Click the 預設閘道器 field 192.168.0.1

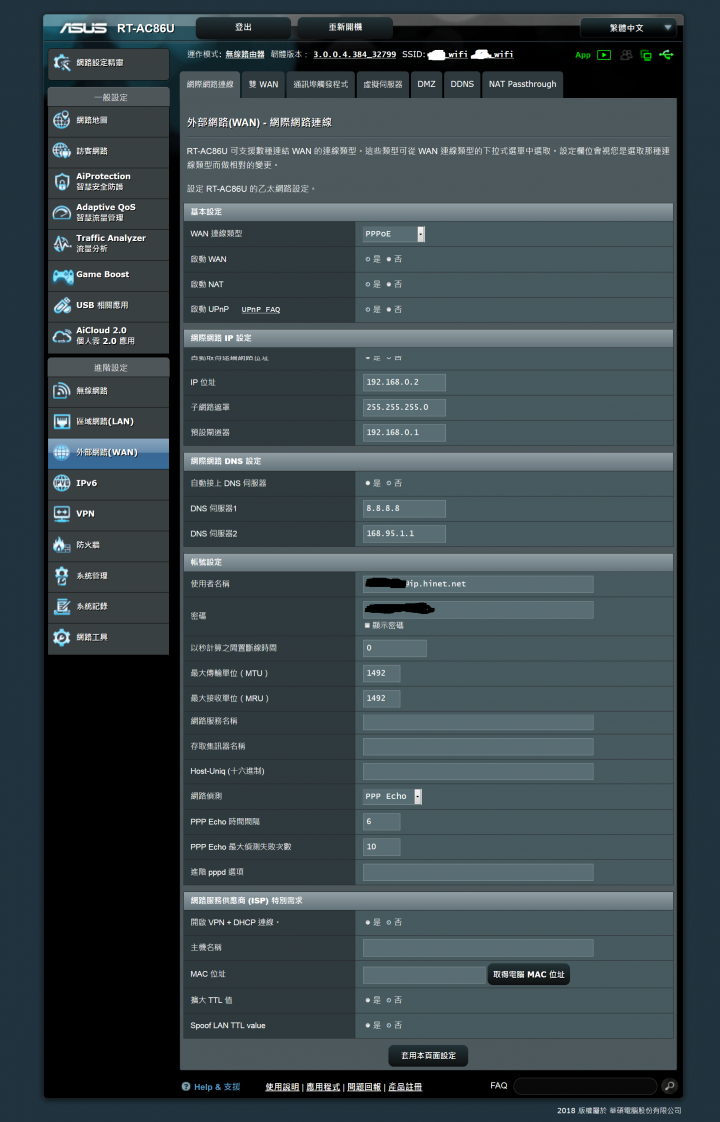coord(404,433)
